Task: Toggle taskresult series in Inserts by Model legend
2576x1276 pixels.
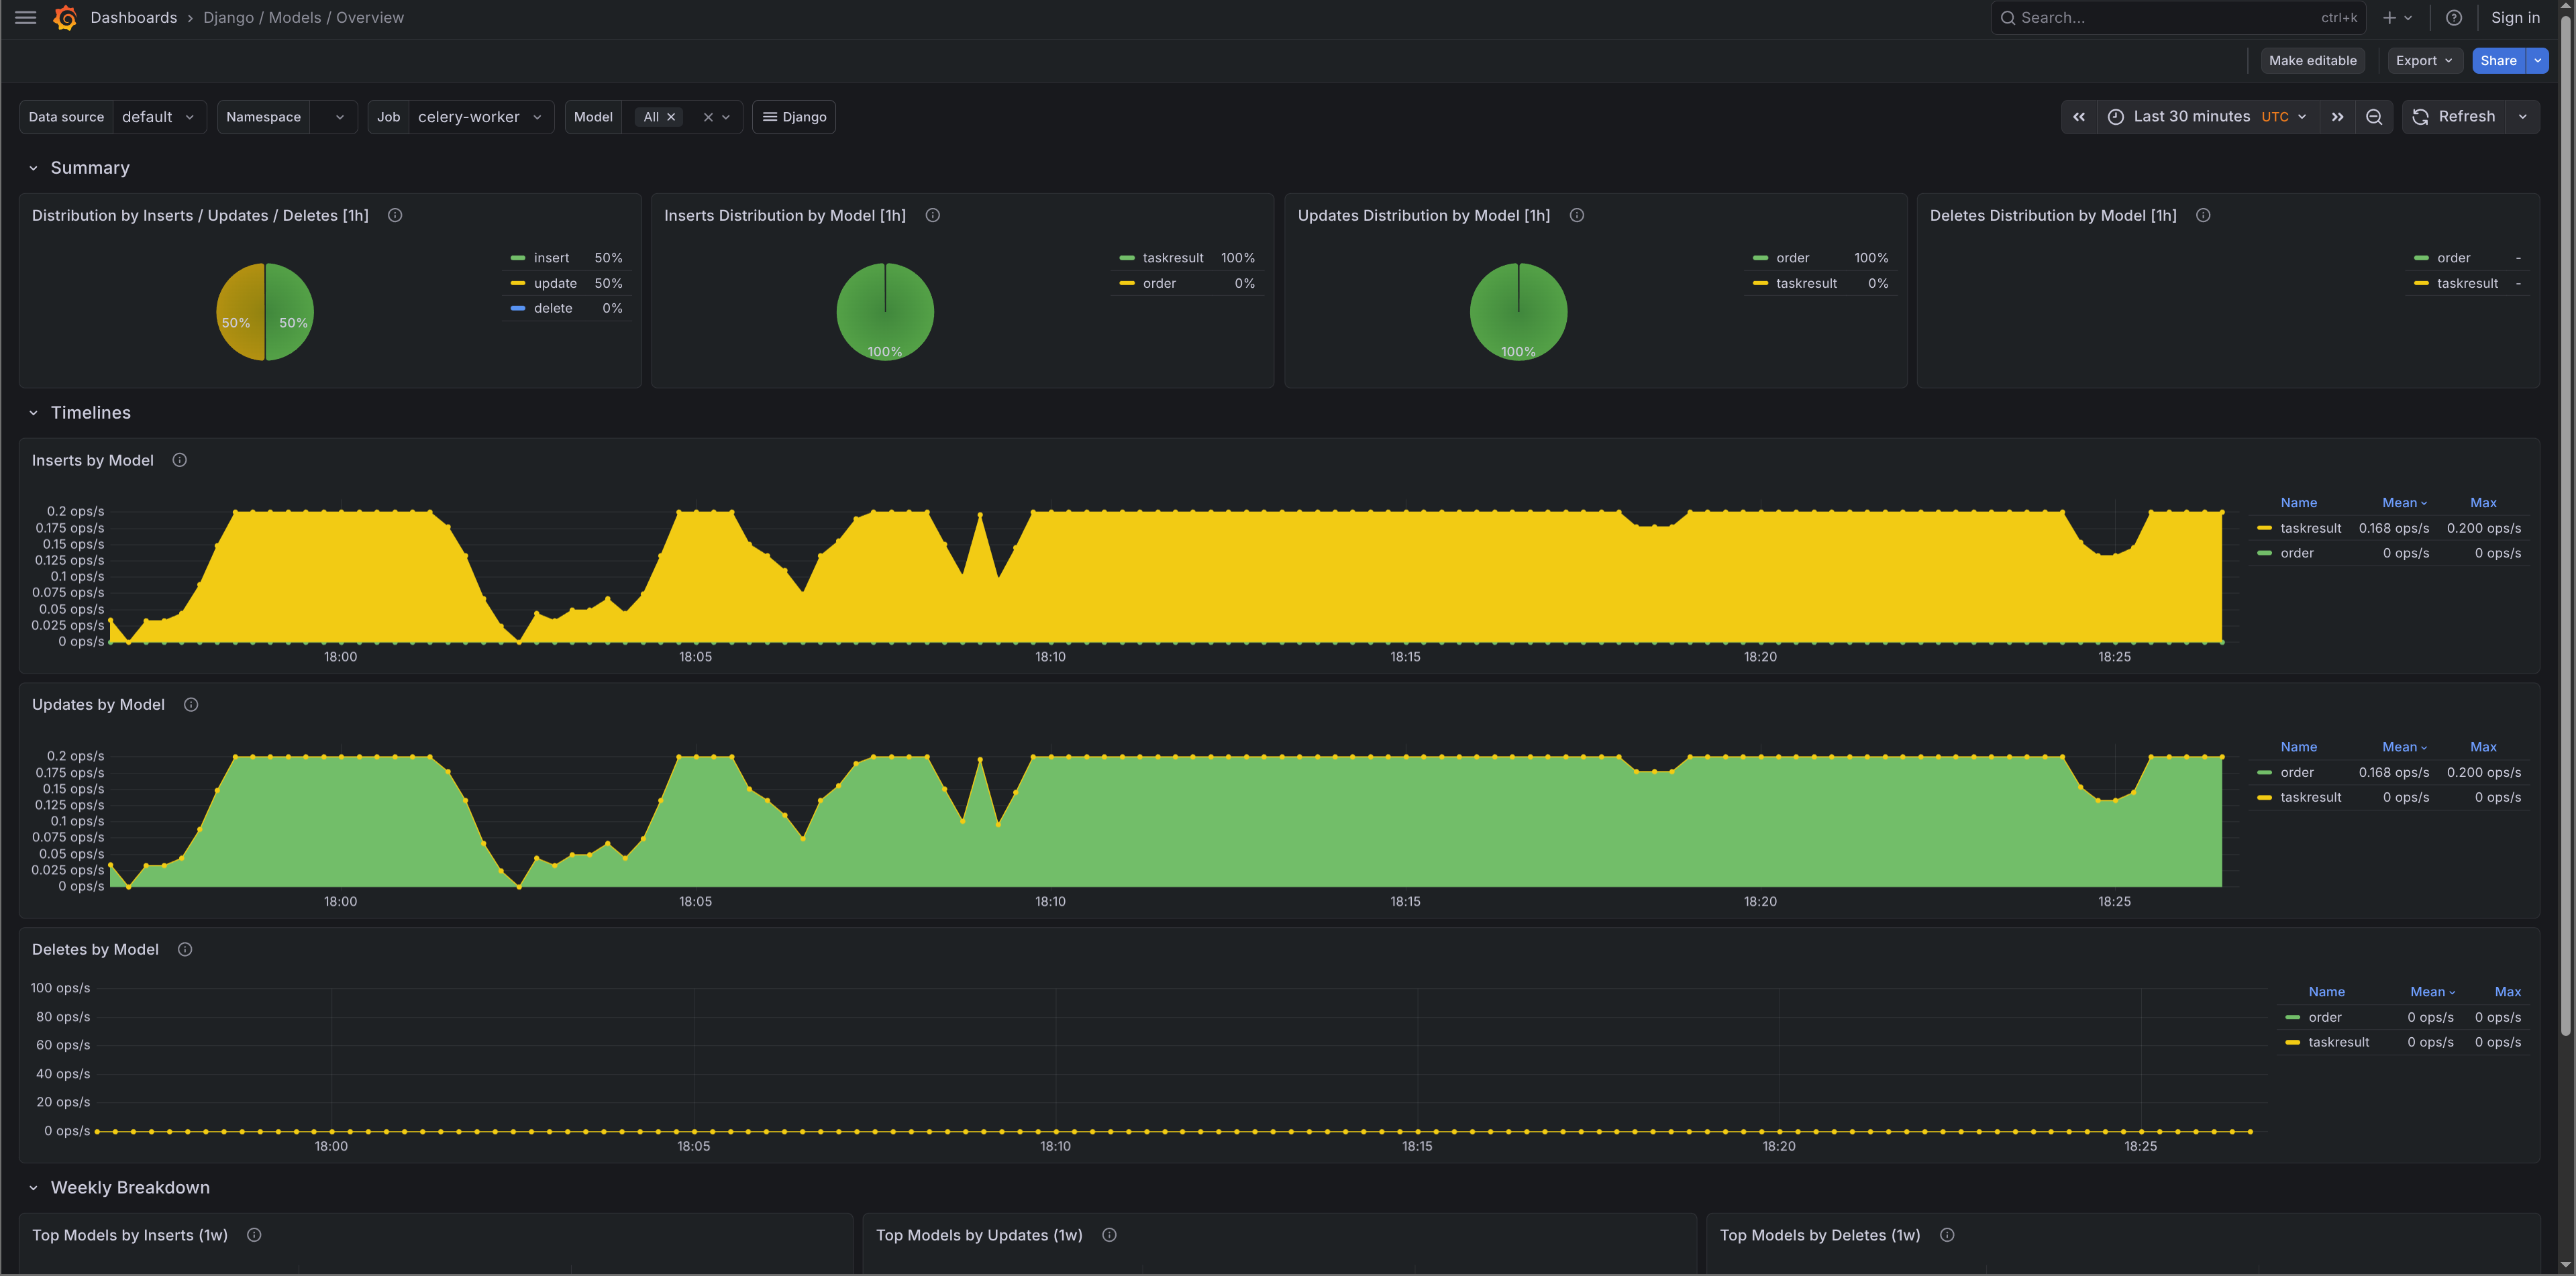Action: 2310,528
